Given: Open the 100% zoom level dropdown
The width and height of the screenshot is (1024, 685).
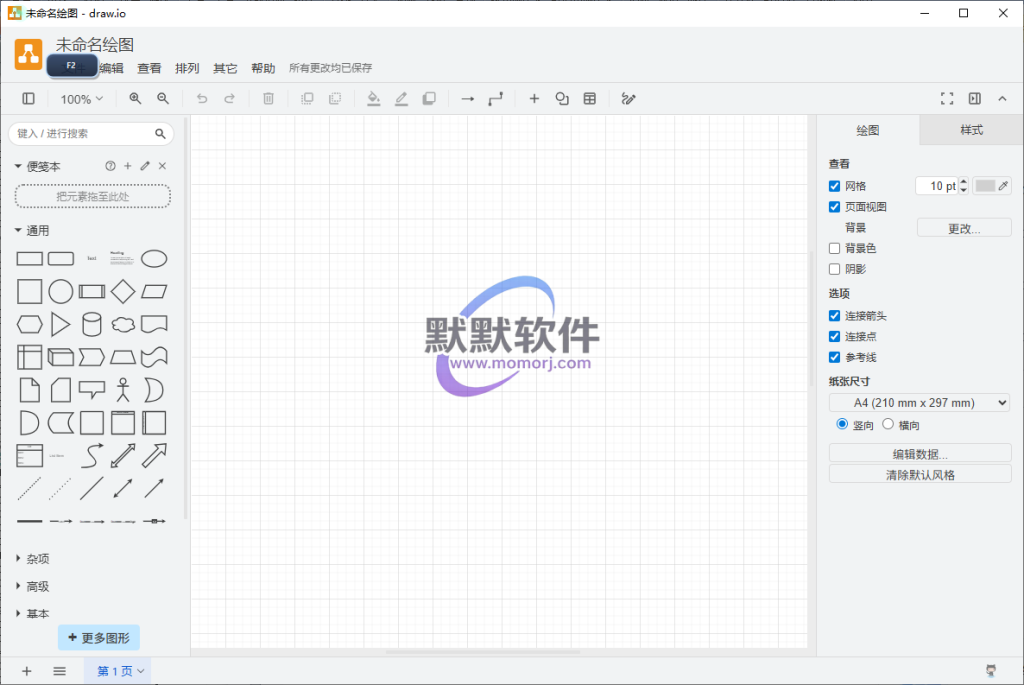Looking at the screenshot, I should point(81,99).
